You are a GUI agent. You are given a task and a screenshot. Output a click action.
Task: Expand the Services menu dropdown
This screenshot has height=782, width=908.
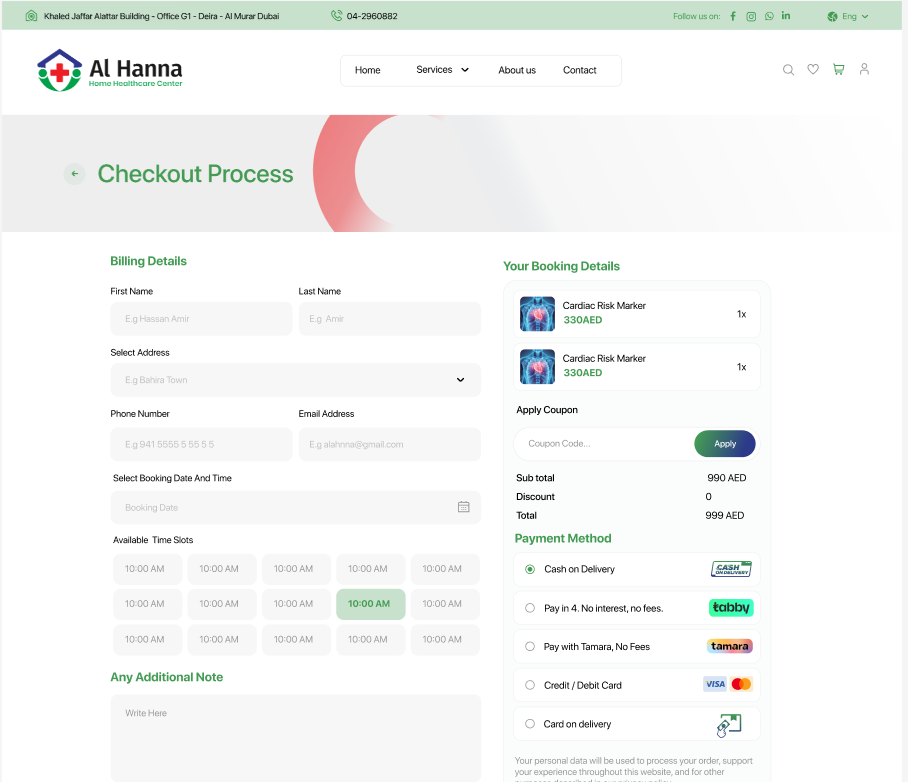pyautogui.click(x=442, y=70)
